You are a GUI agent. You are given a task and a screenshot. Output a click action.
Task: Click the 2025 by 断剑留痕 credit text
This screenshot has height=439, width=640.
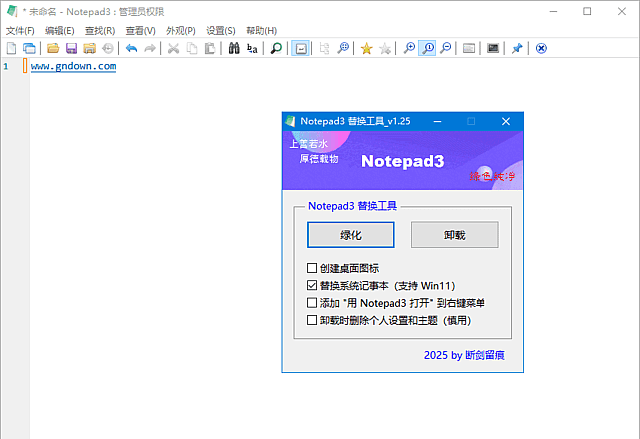pyautogui.click(x=464, y=355)
